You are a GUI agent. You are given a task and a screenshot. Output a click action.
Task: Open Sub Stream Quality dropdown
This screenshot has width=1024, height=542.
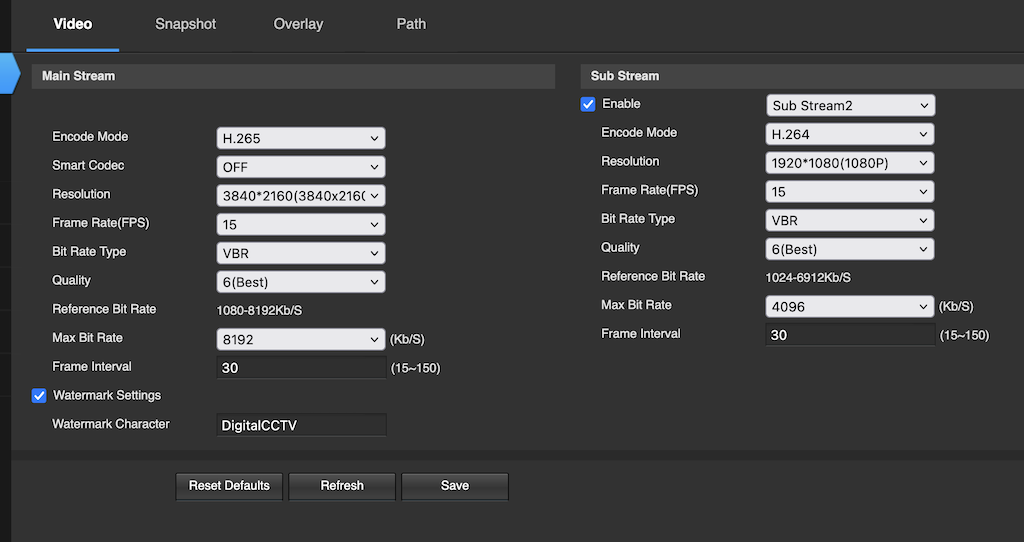click(850, 249)
